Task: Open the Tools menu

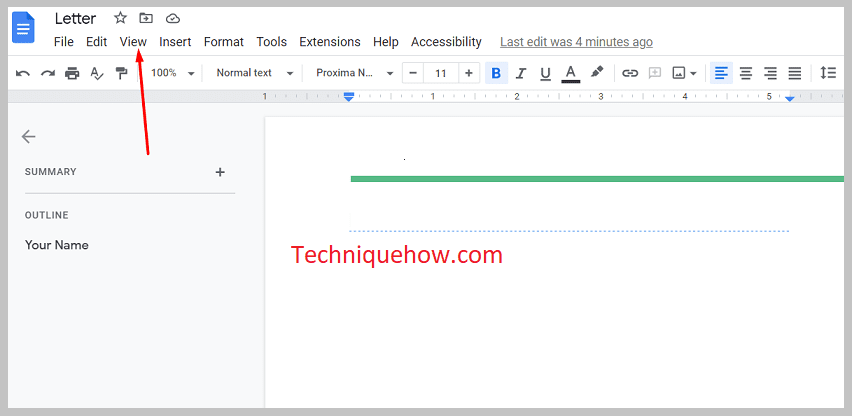Action: pyautogui.click(x=272, y=42)
